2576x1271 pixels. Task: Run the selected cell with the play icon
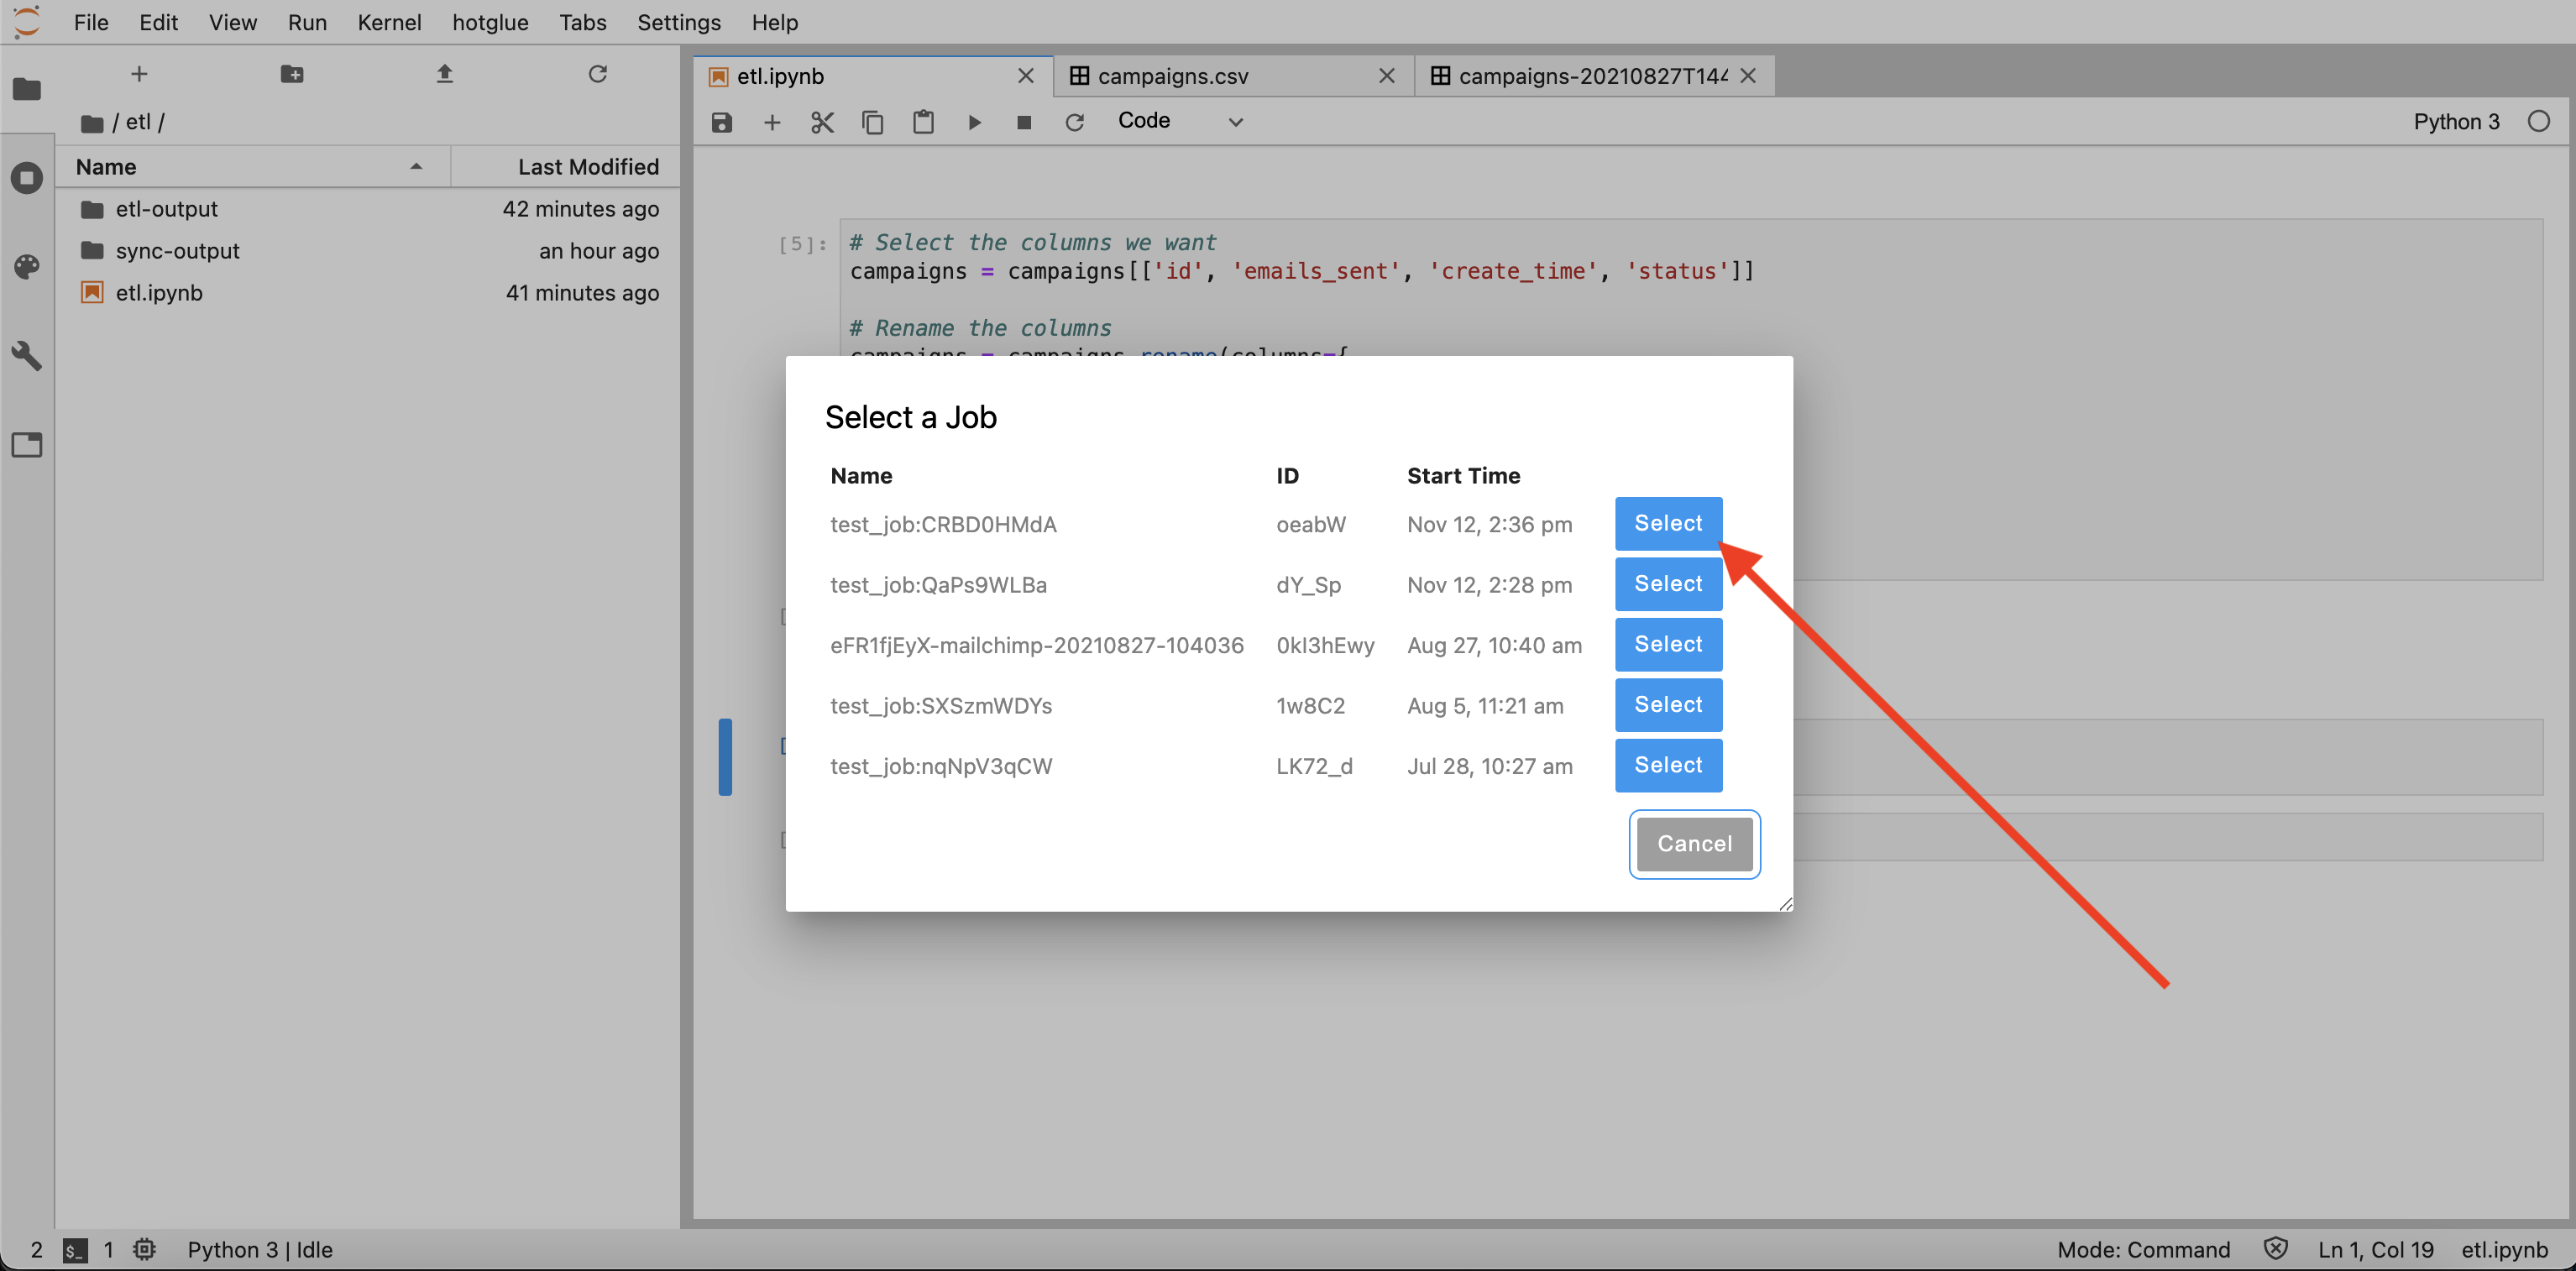pyautogui.click(x=974, y=122)
